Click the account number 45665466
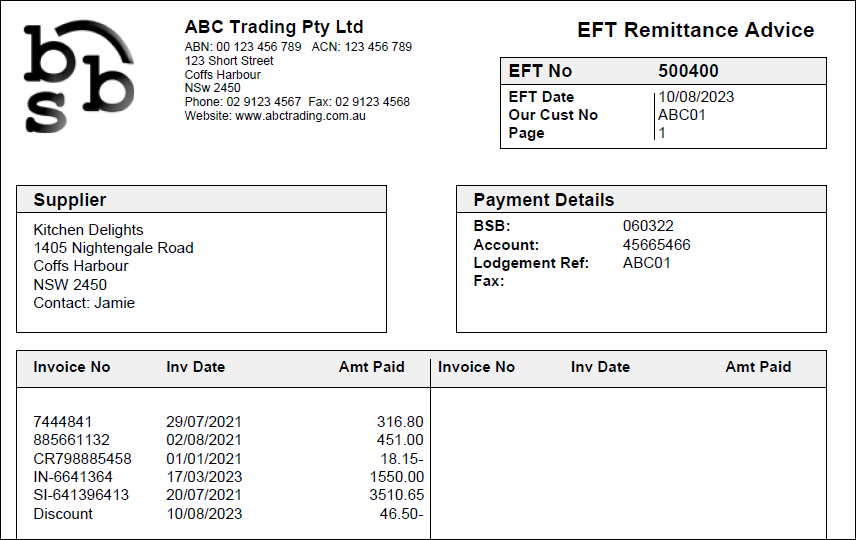 coord(656,245)
